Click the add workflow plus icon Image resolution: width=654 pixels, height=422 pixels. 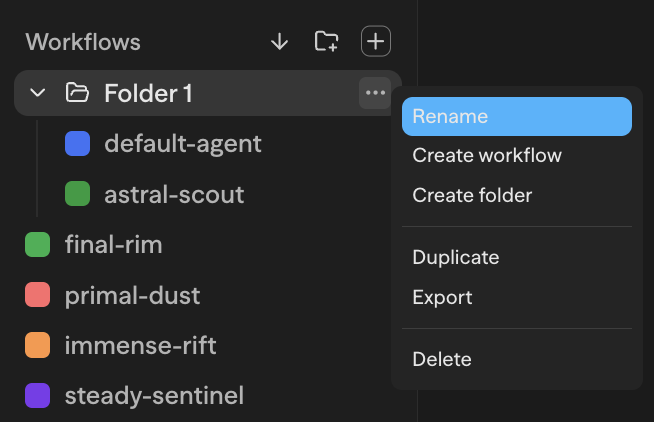(x=375, y=42)
